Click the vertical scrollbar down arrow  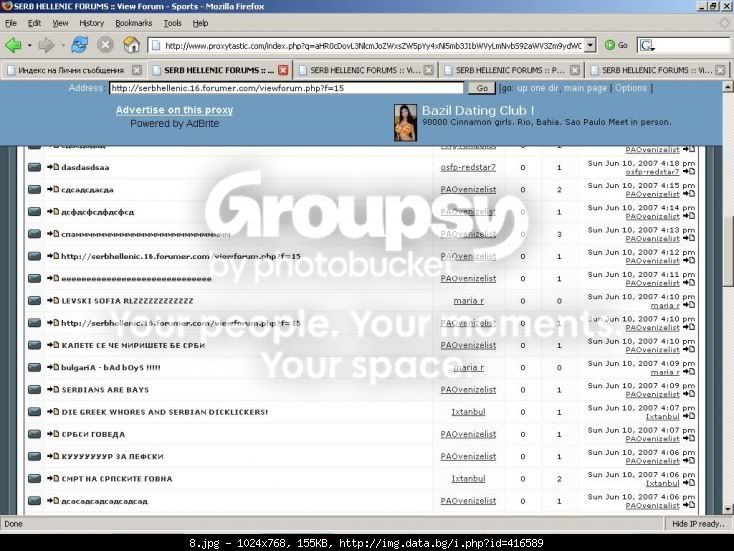click(728, 509)
